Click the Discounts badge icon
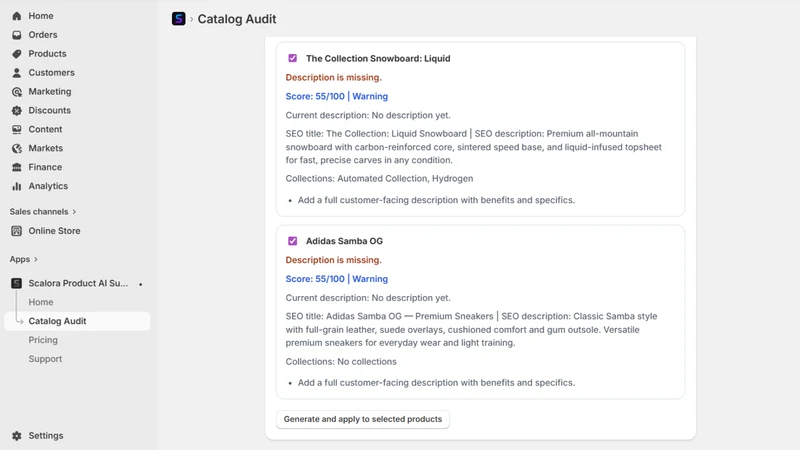Image resolution: width=800 pixels, height=450 pixels. (x=17, y=110)
